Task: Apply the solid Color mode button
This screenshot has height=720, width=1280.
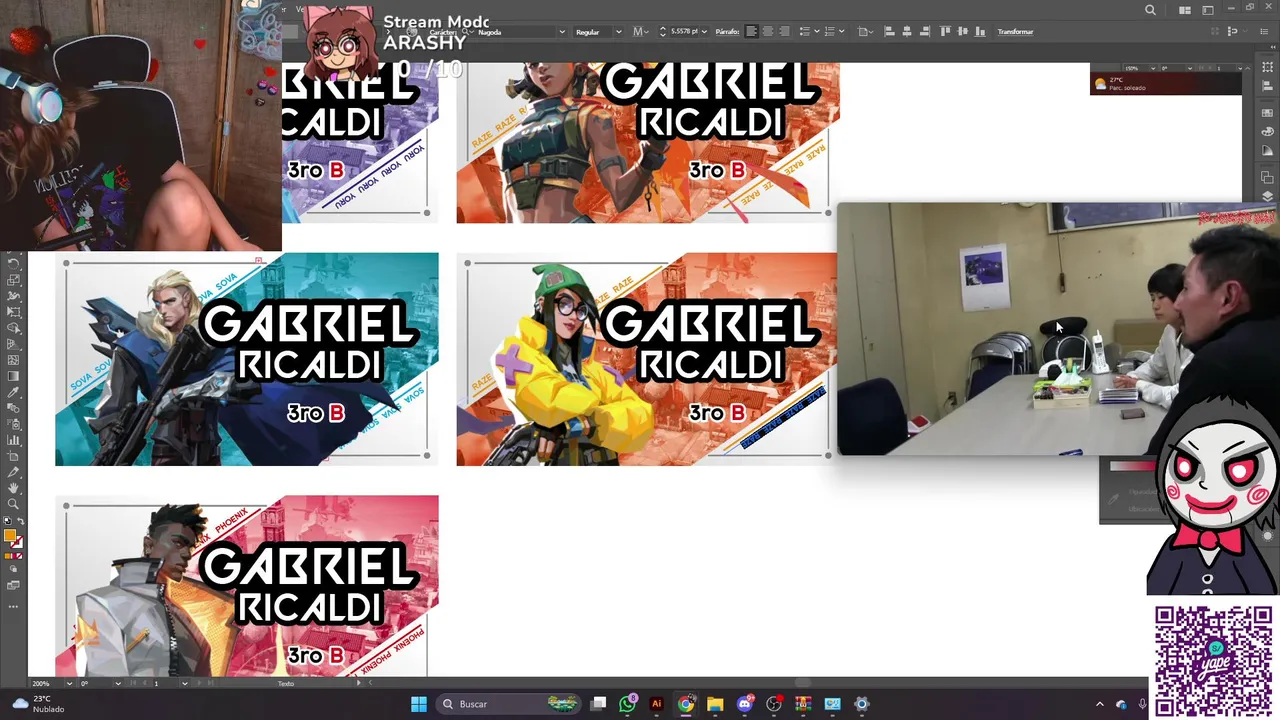Action: click(x=6, y=556)
